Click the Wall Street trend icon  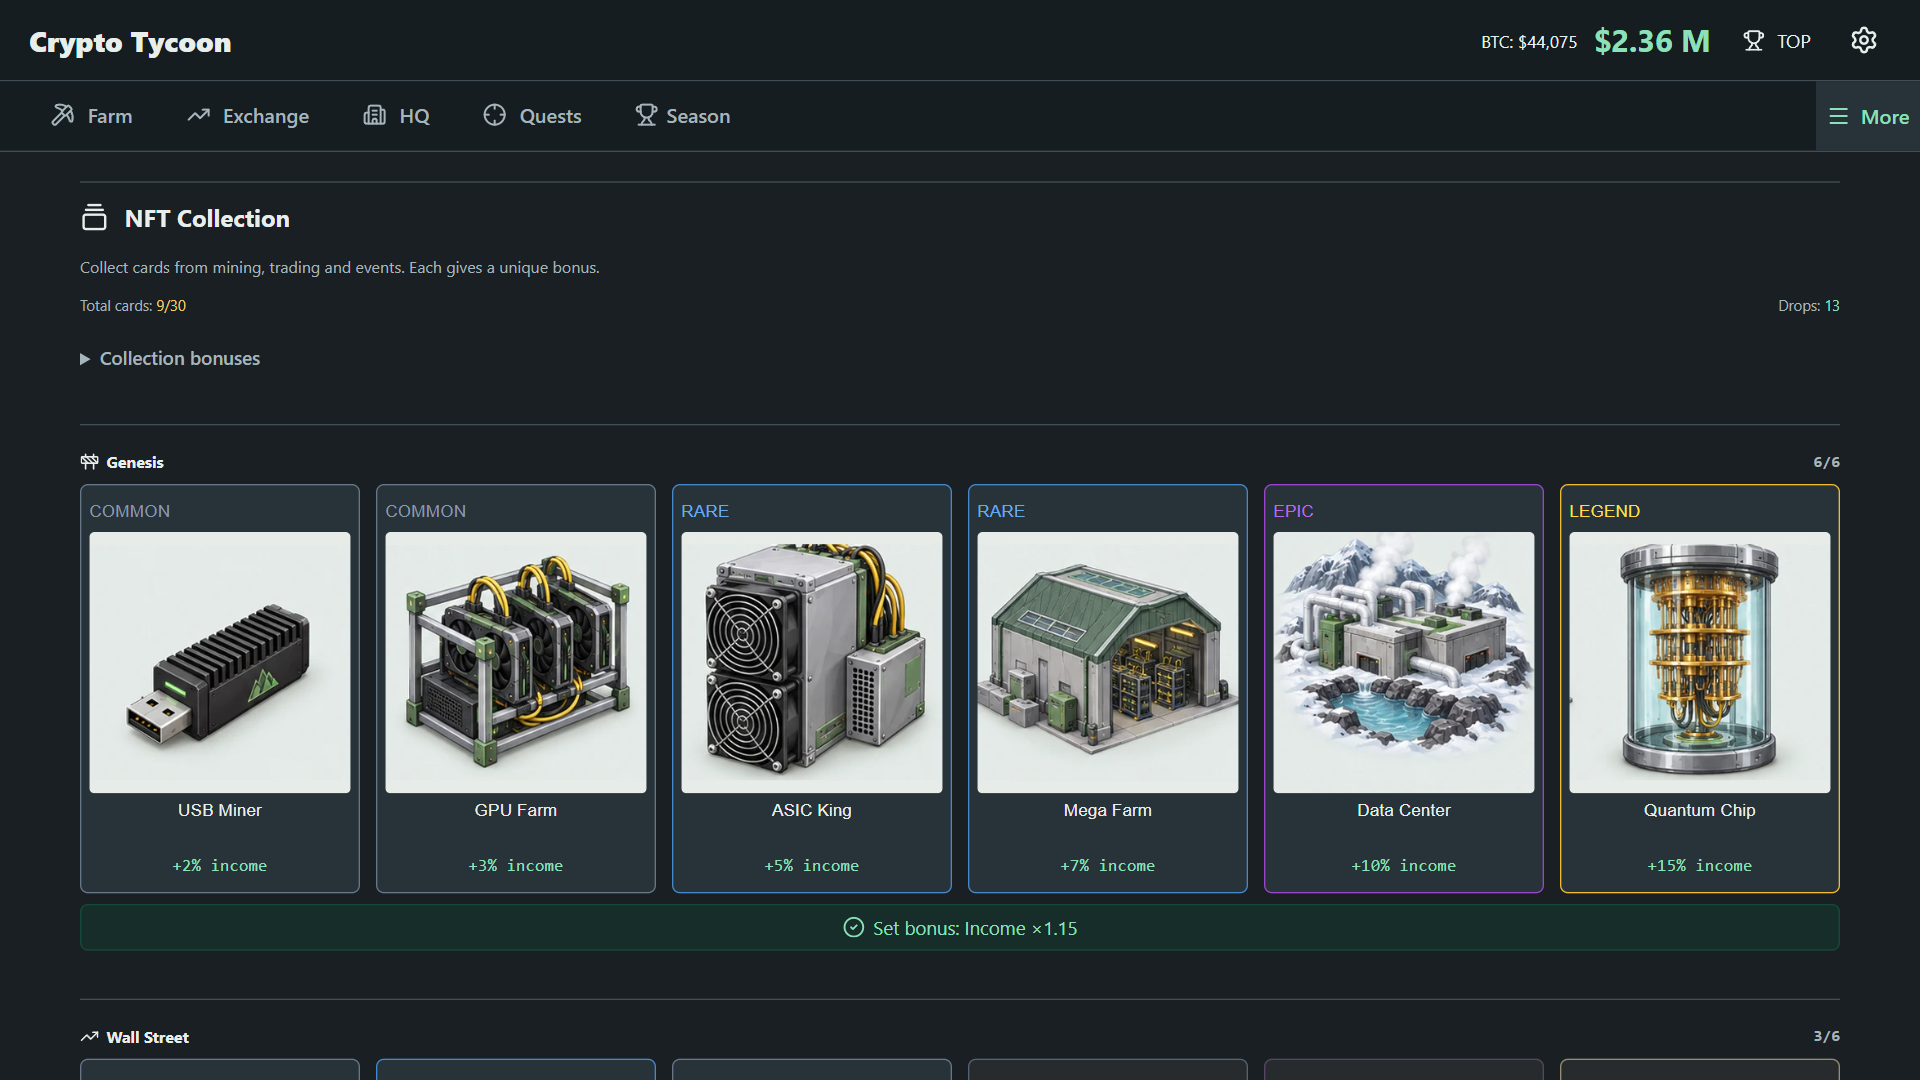[89, 1037]
